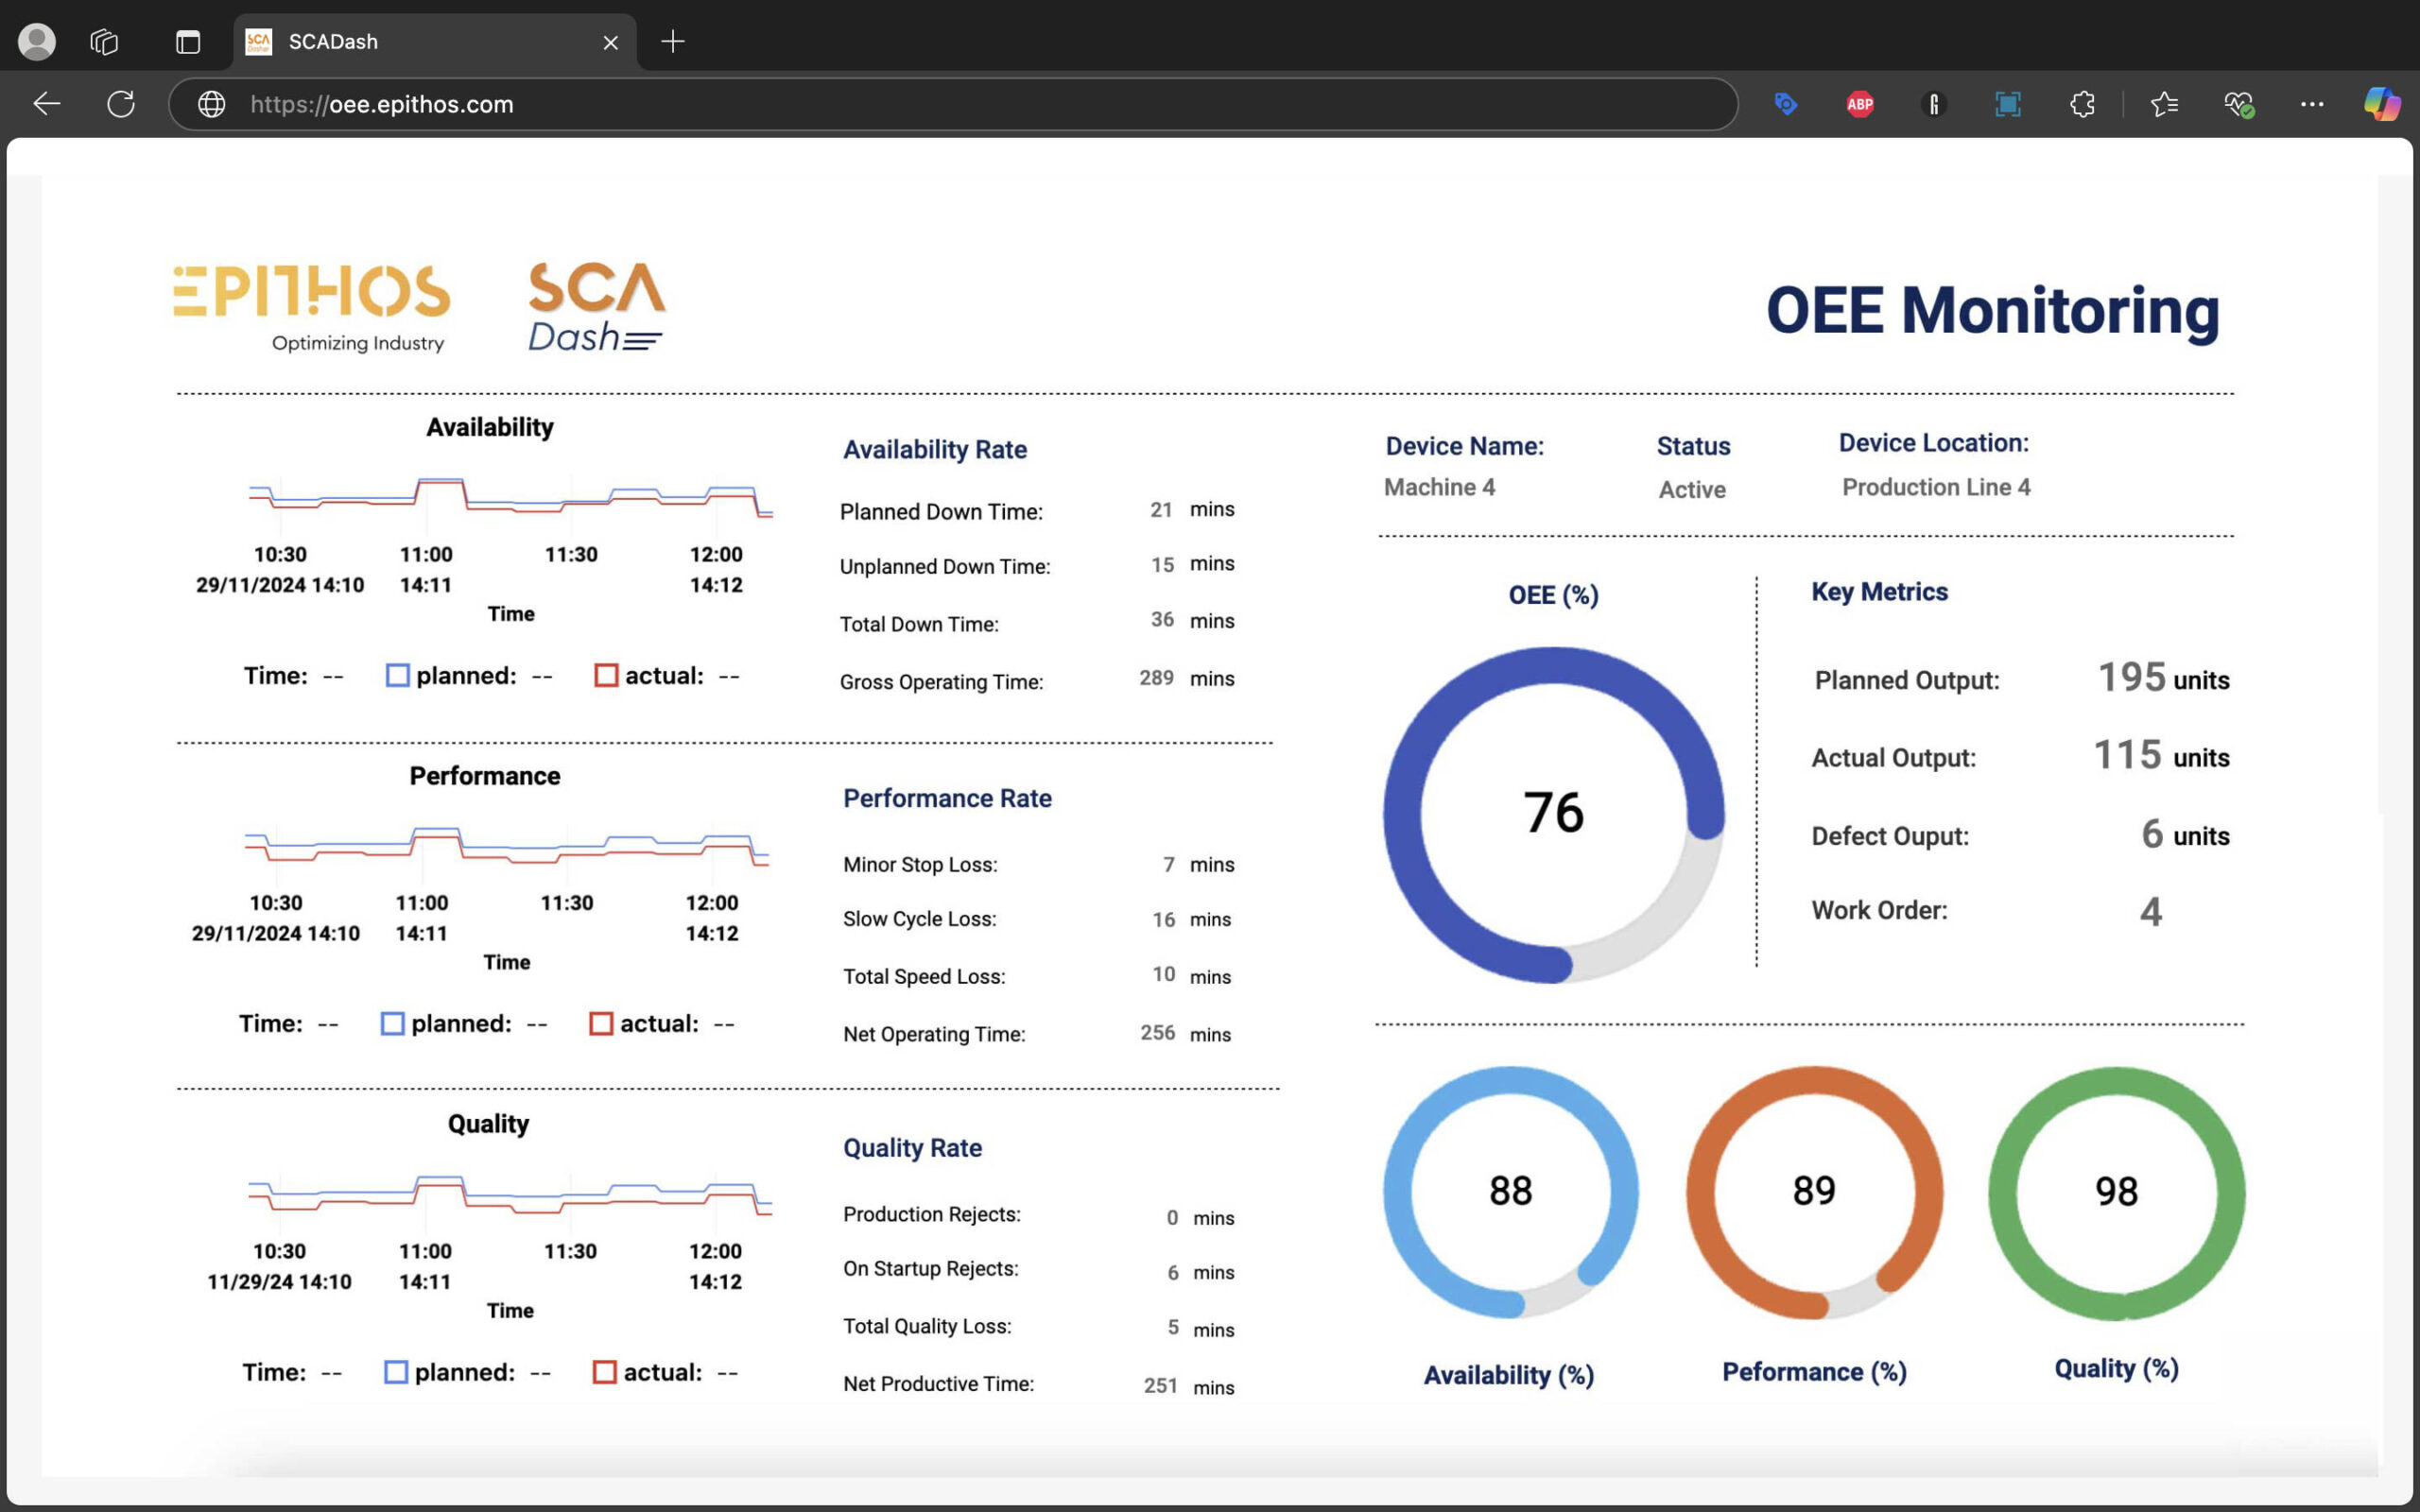Toggle the Quality chart planned legend box
This screenshot has height=1512, width=2420.
pyautogui.click(x=396, y=1372)
